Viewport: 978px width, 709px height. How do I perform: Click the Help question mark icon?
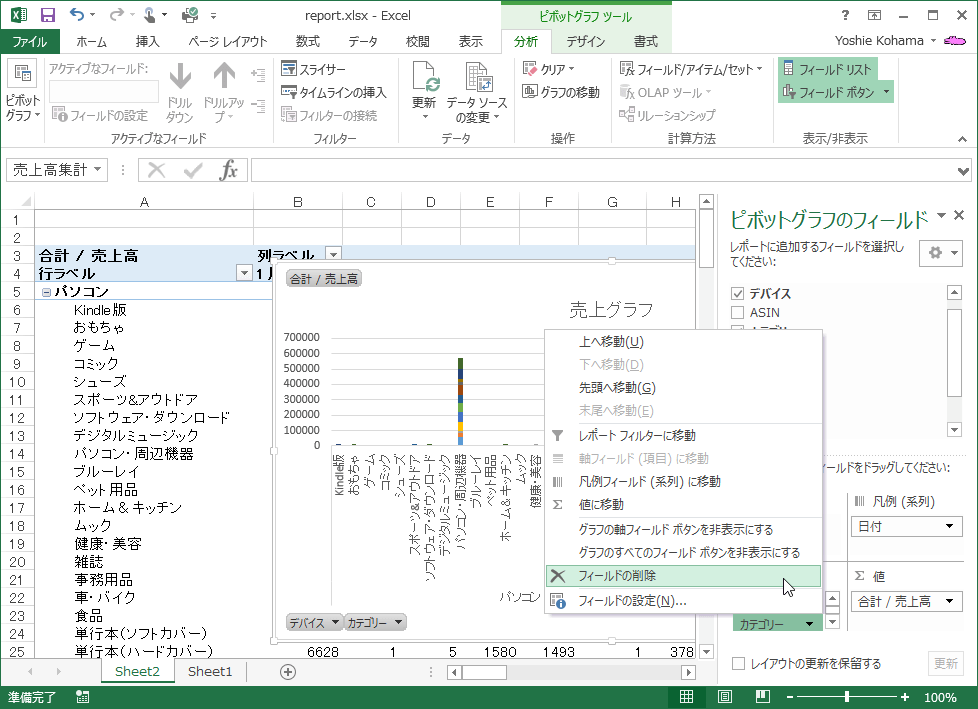click(x=845, y=15)
